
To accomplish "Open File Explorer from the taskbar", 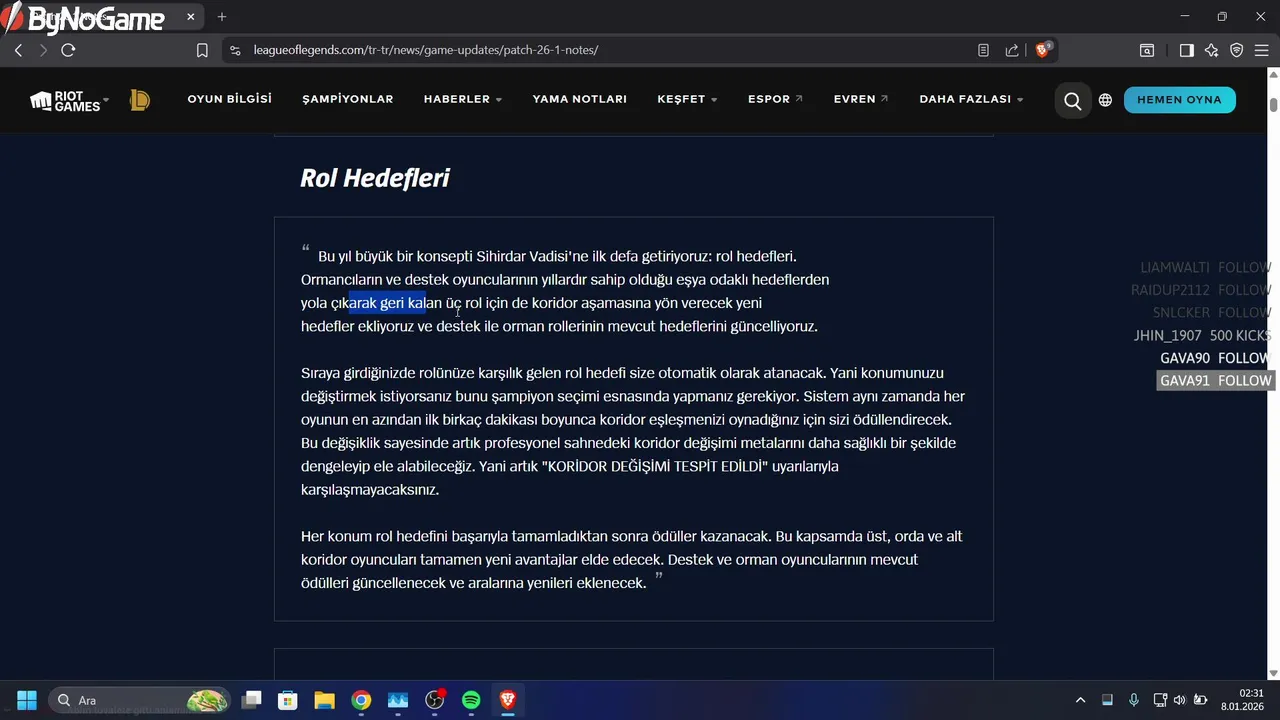I will pos(324,700).
